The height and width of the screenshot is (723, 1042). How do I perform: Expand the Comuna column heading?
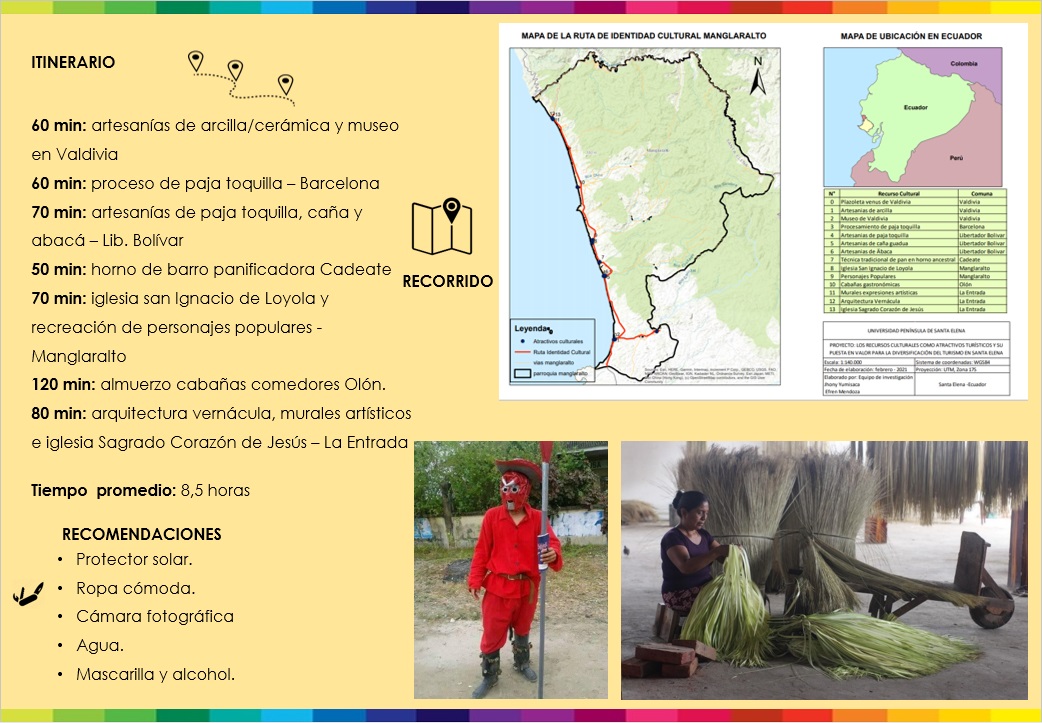(x=981, y=193)
